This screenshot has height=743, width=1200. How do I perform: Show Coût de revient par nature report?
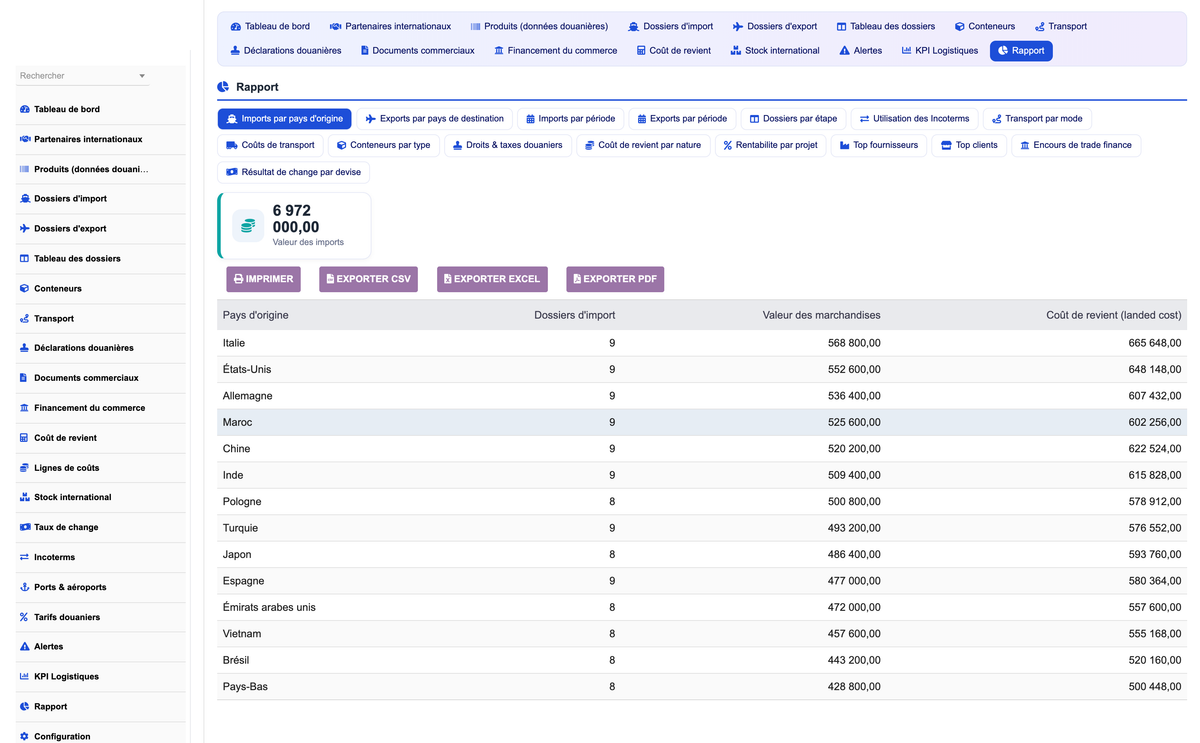coord(643,145)
